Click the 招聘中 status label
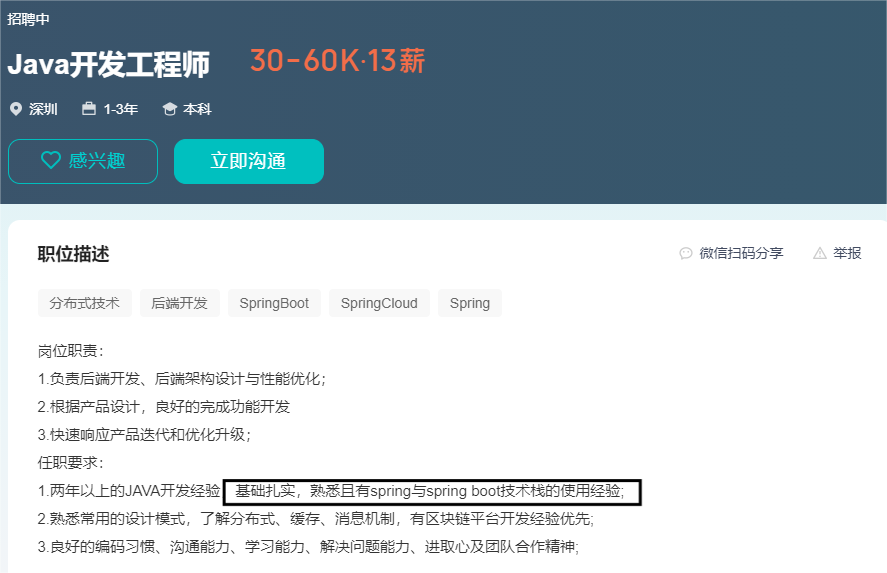Screen dimensions: 887x573 [28, 19]
